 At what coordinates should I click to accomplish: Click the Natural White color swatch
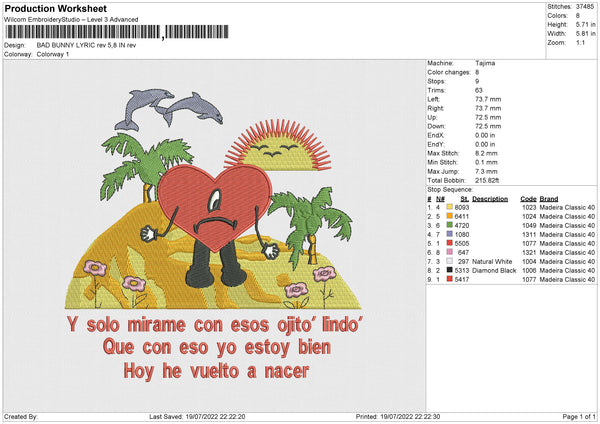tap(450, 261)
